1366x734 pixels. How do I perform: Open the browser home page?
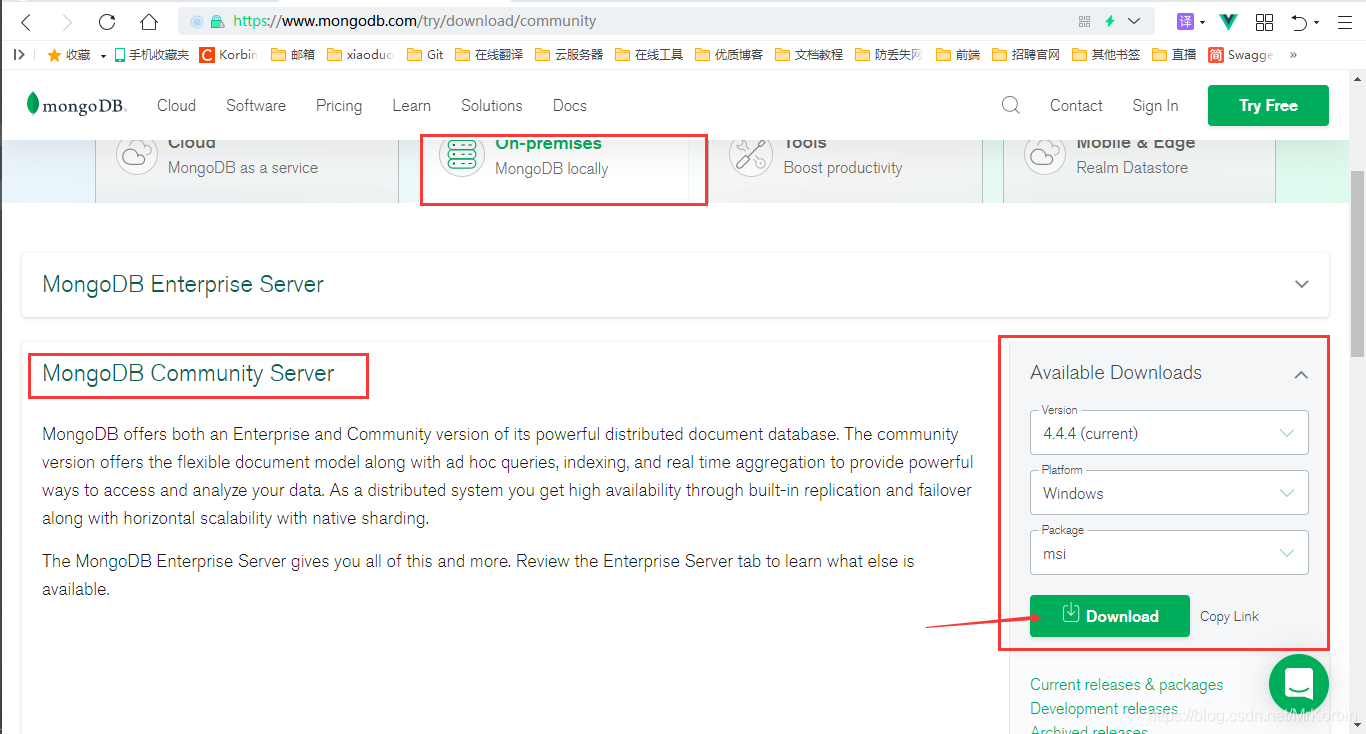tap(149, 21)
